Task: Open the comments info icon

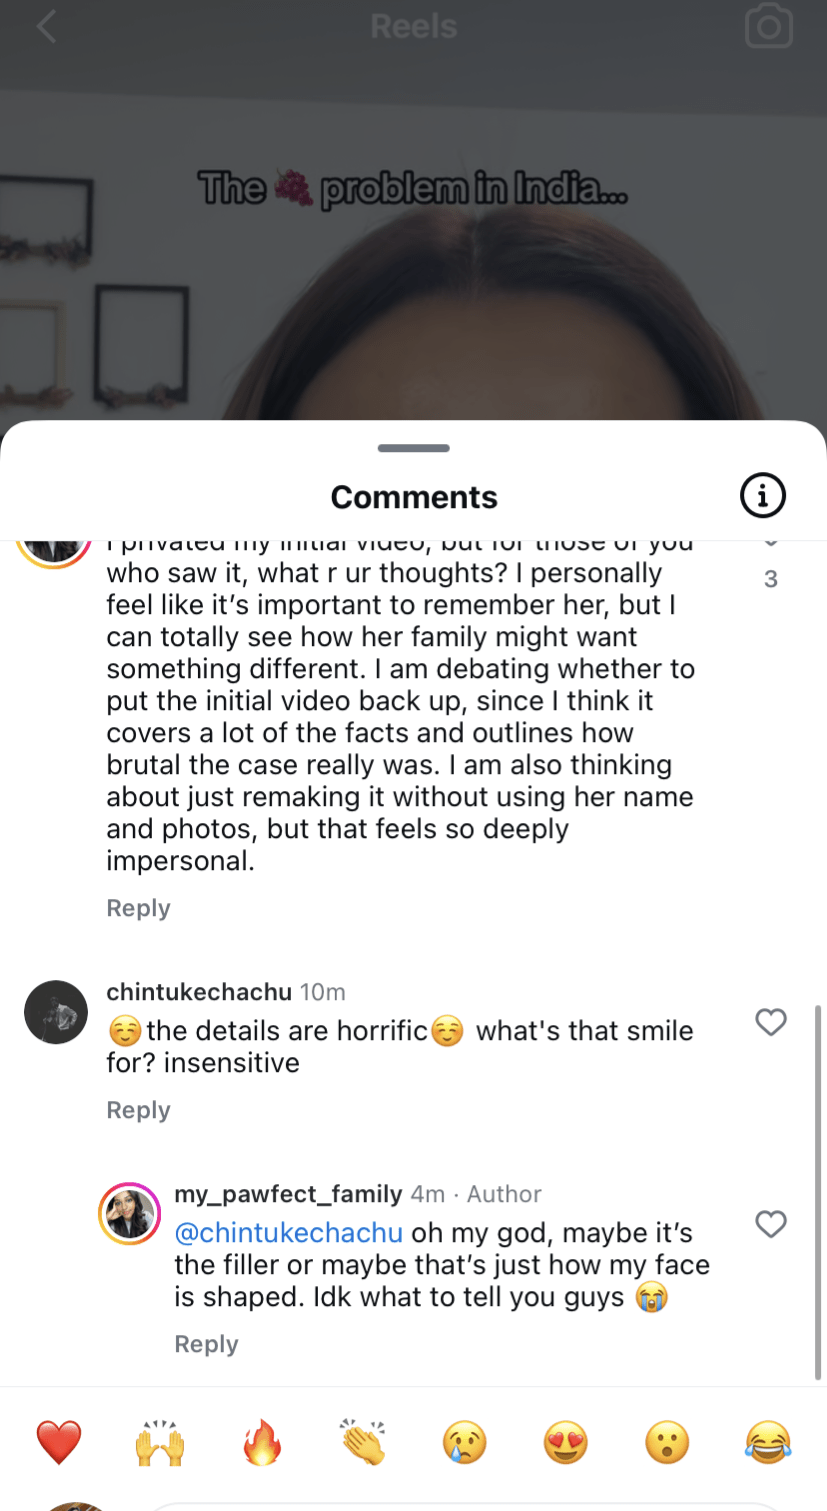Action: (763, 496)
